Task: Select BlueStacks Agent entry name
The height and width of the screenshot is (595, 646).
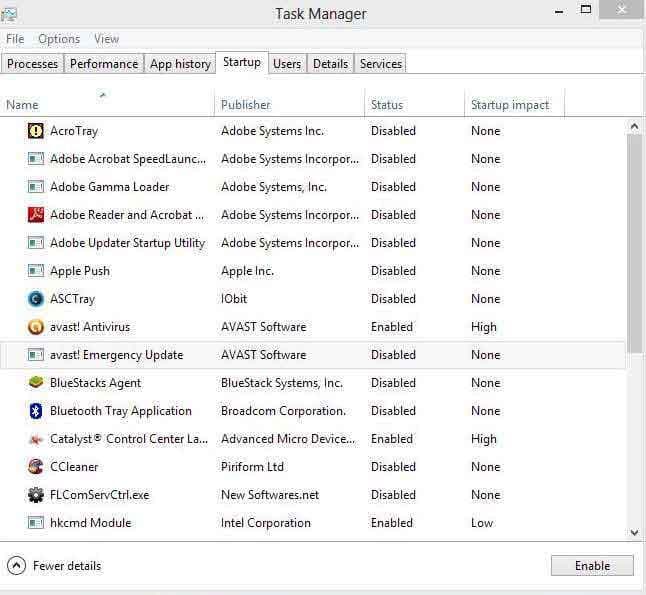Action: pos(96,383)
